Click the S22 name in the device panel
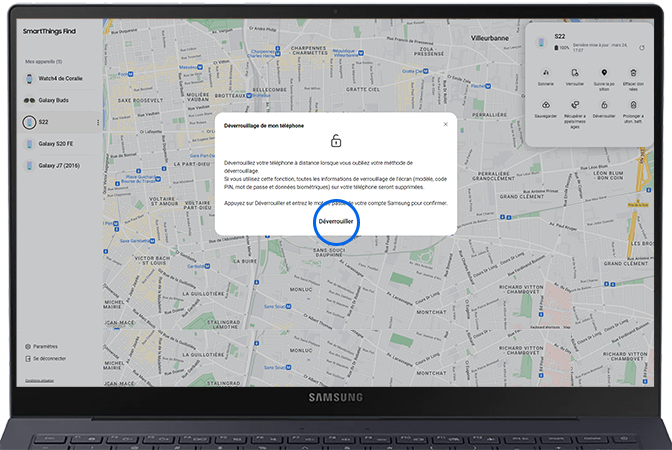Viewport: 672px width, 450px height. pyautogui.click(x=560, y=36)
